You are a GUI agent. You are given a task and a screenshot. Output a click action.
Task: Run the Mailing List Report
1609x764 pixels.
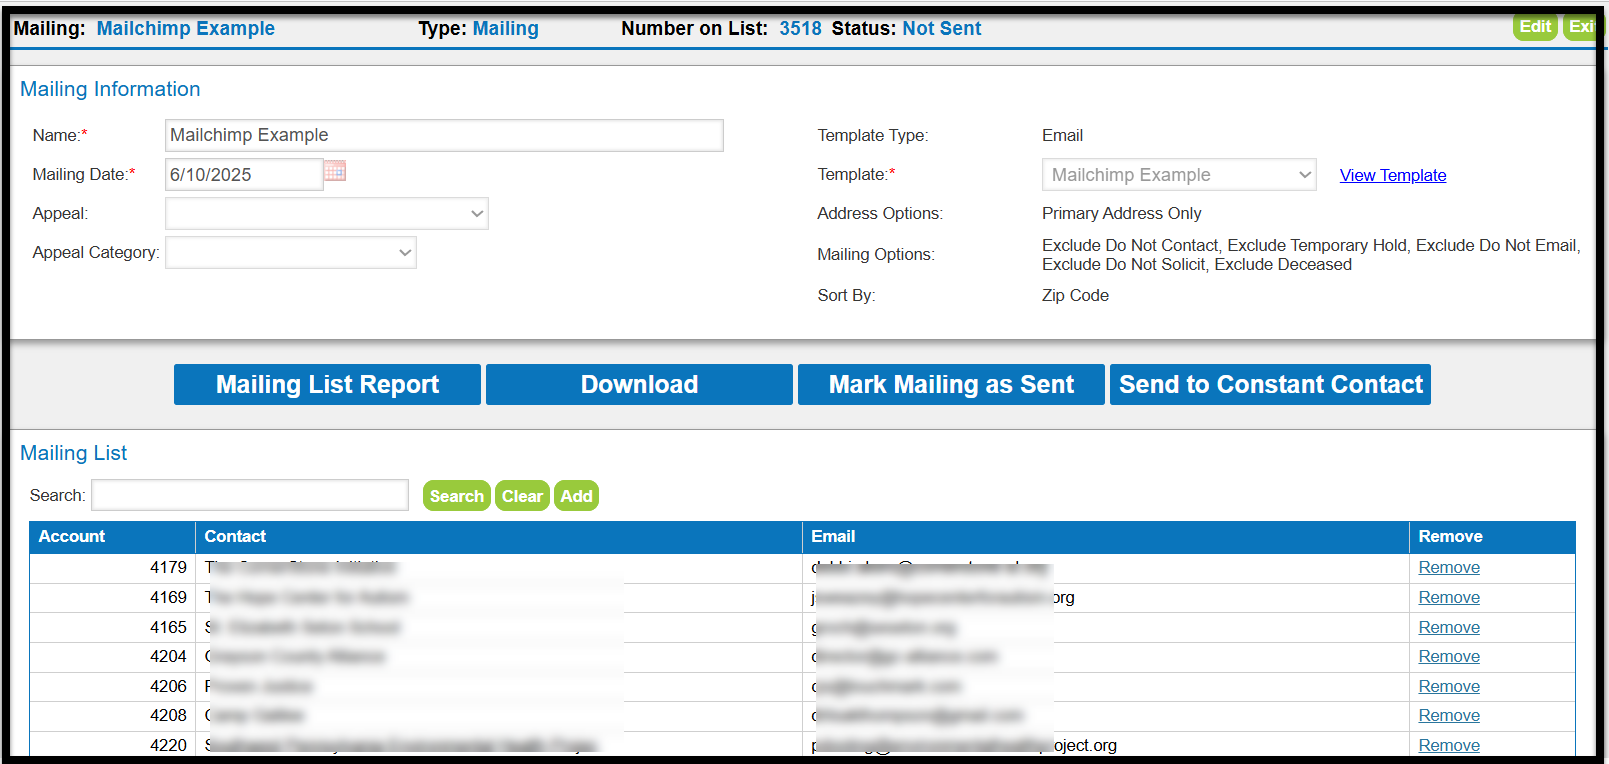[327, 384]
